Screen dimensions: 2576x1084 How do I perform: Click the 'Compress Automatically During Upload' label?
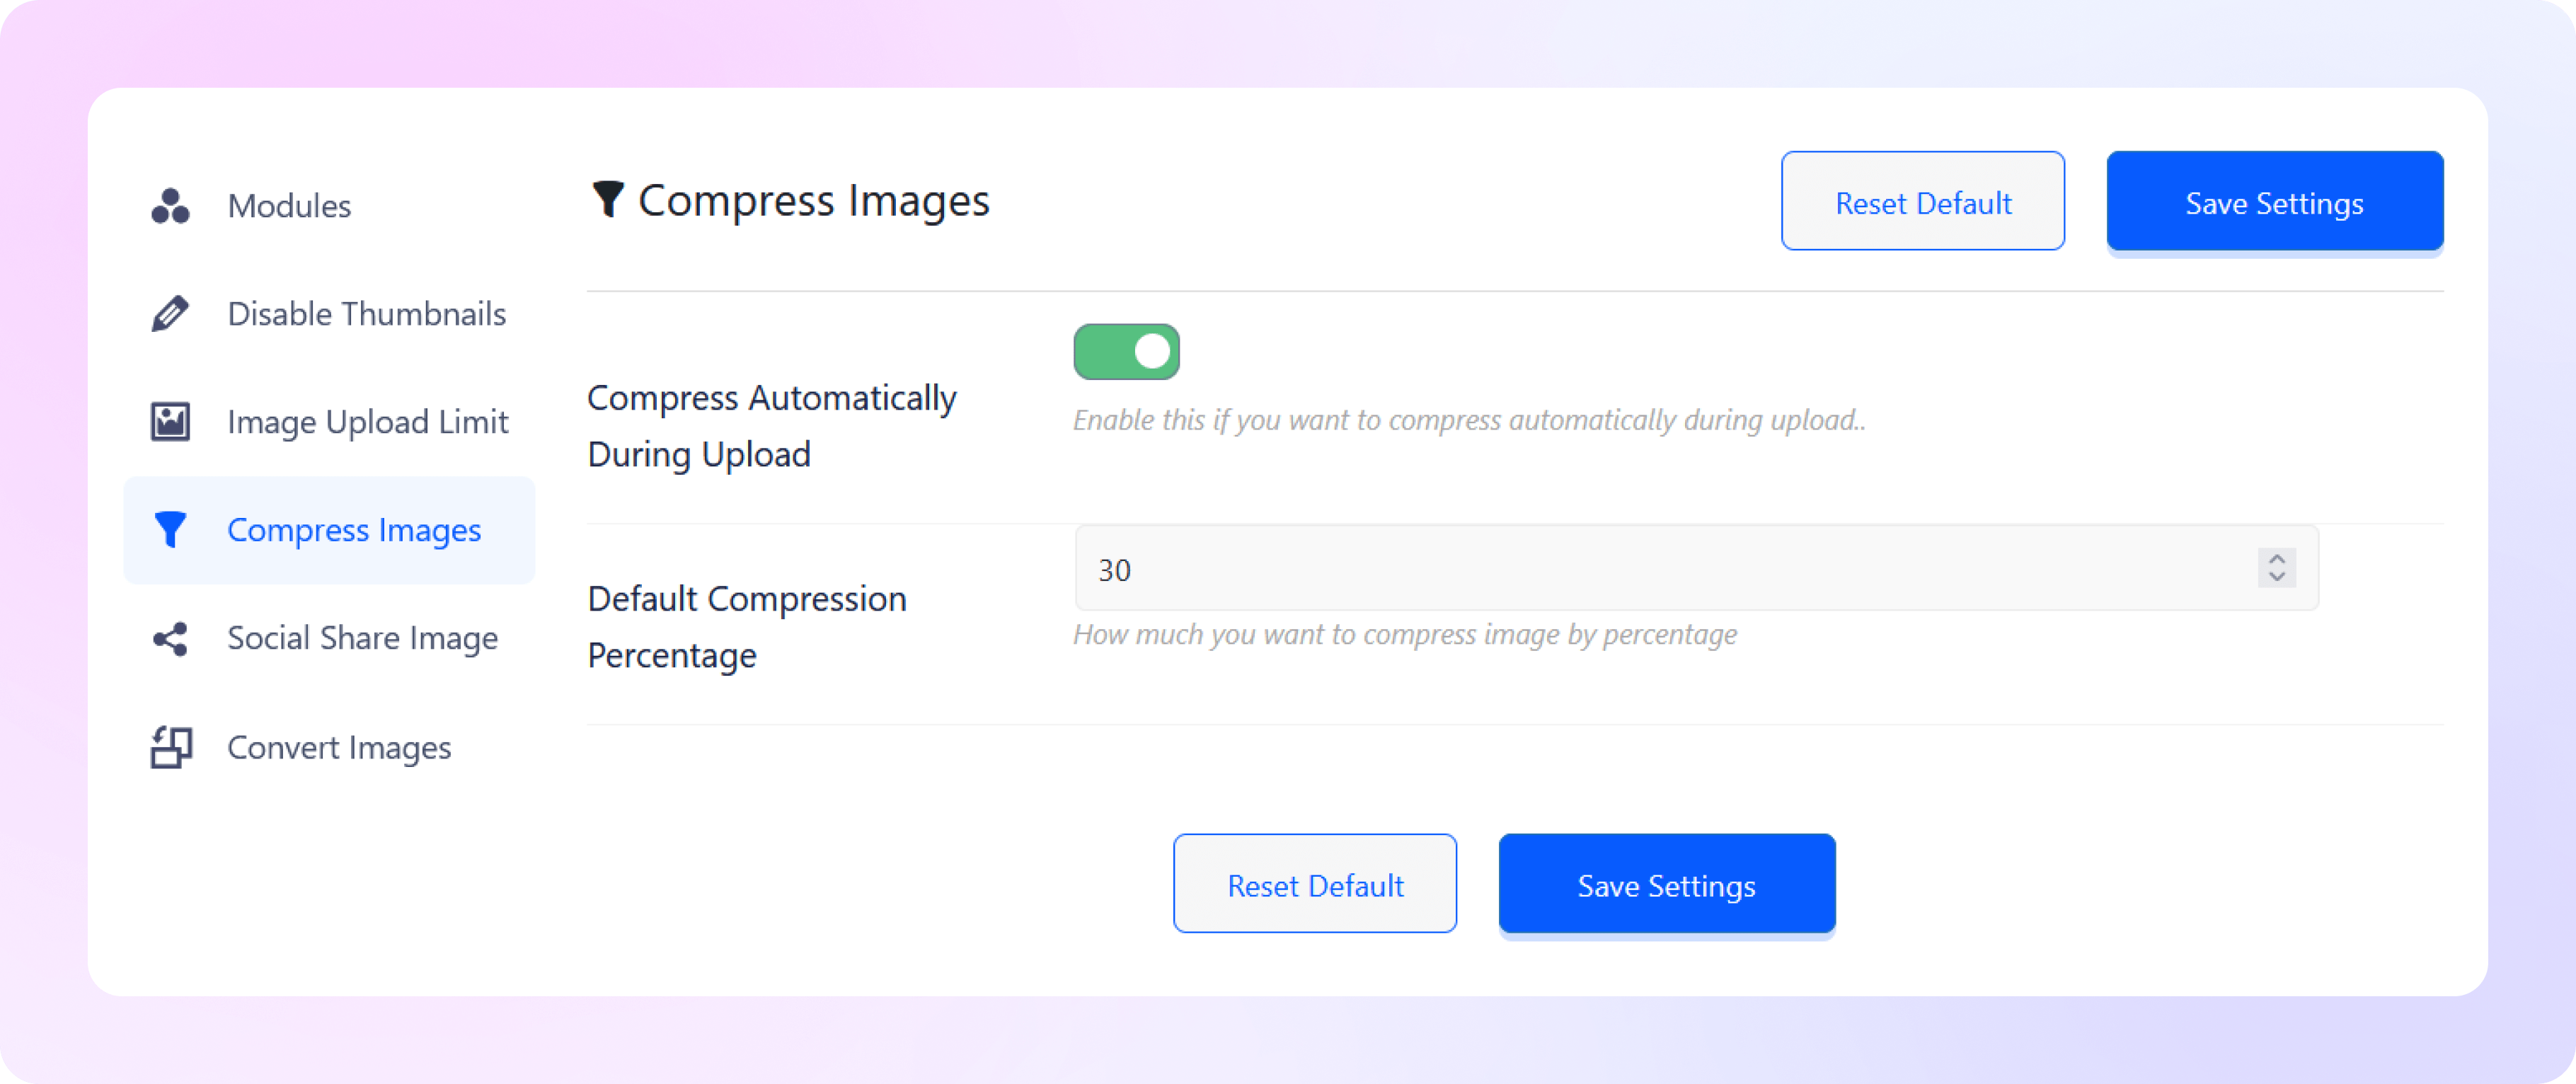tap(771, 426)
